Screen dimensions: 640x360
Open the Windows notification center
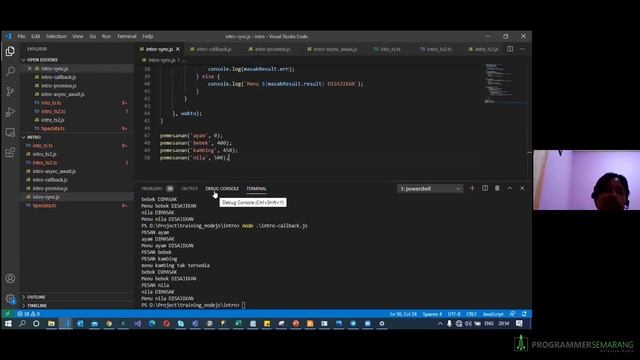click(x=520, y=324)
